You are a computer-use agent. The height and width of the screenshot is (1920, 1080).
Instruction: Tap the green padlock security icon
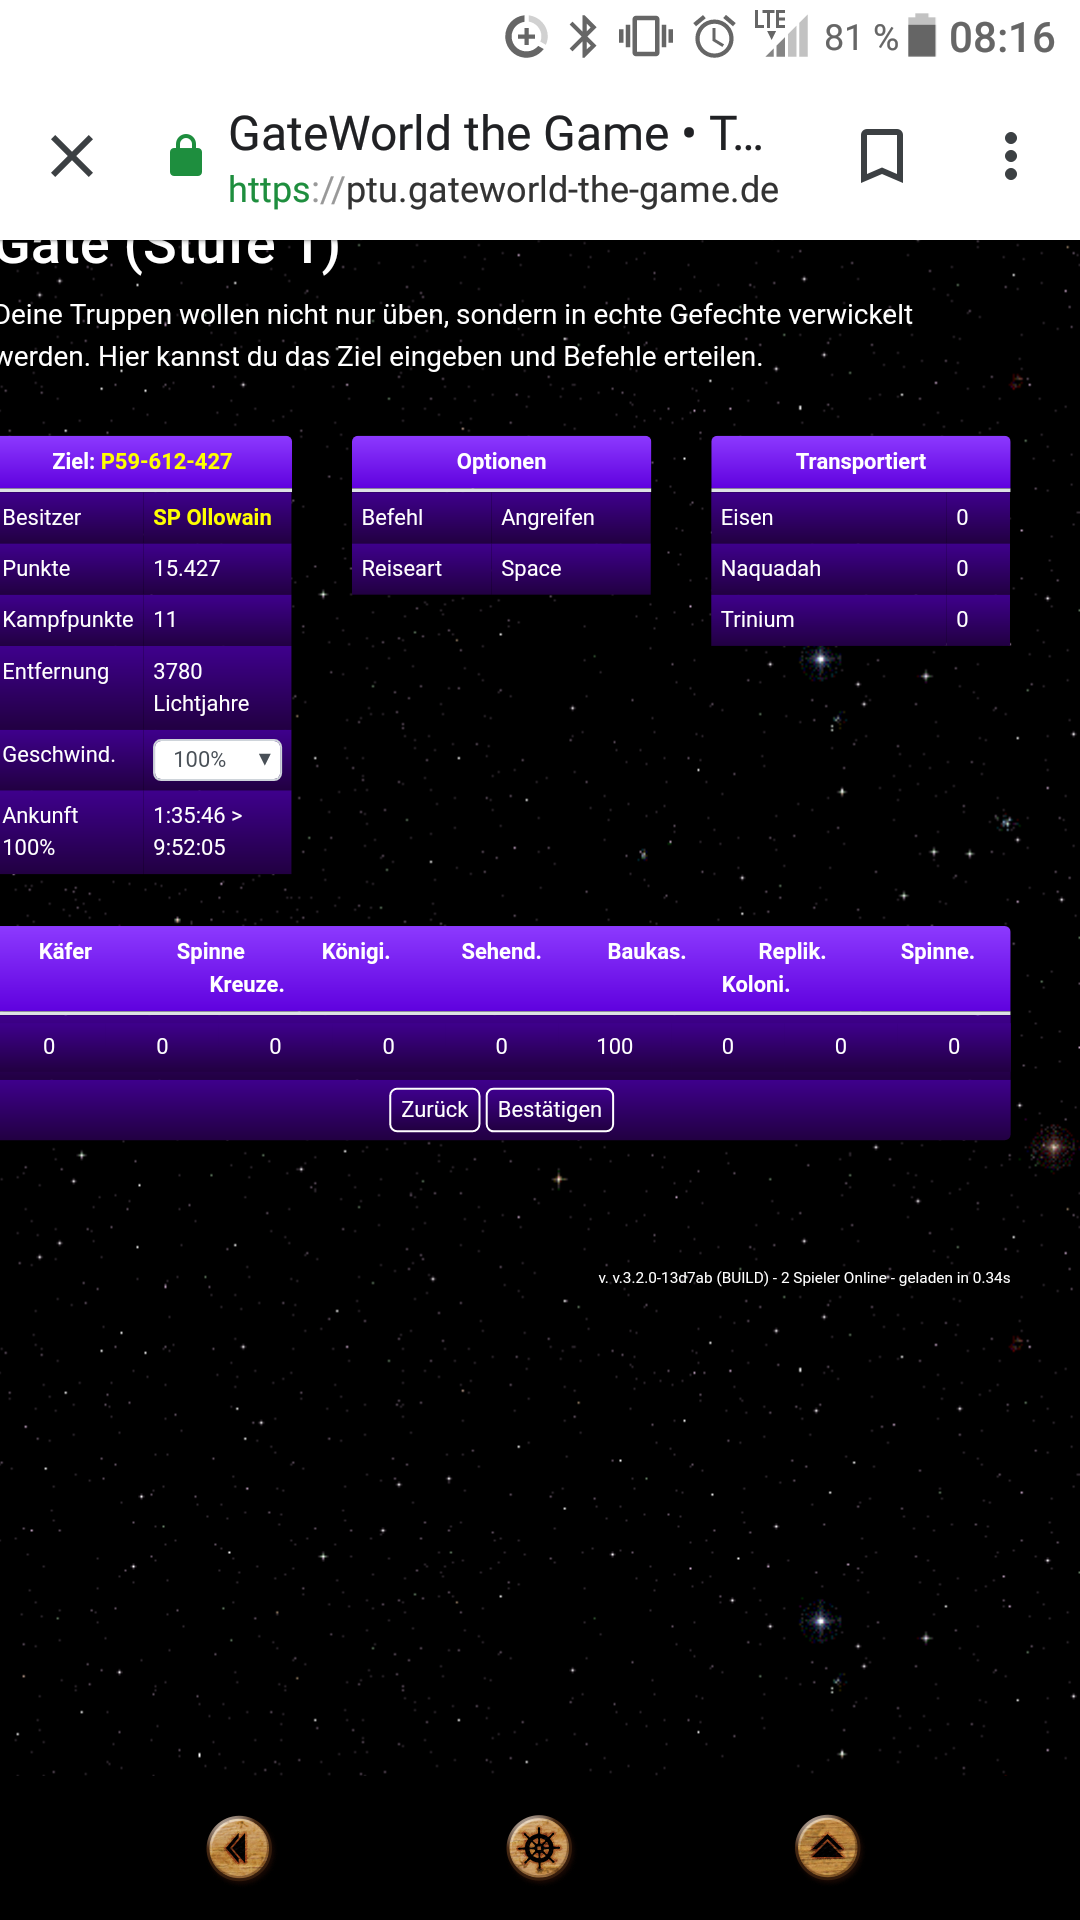coord(186,156)
